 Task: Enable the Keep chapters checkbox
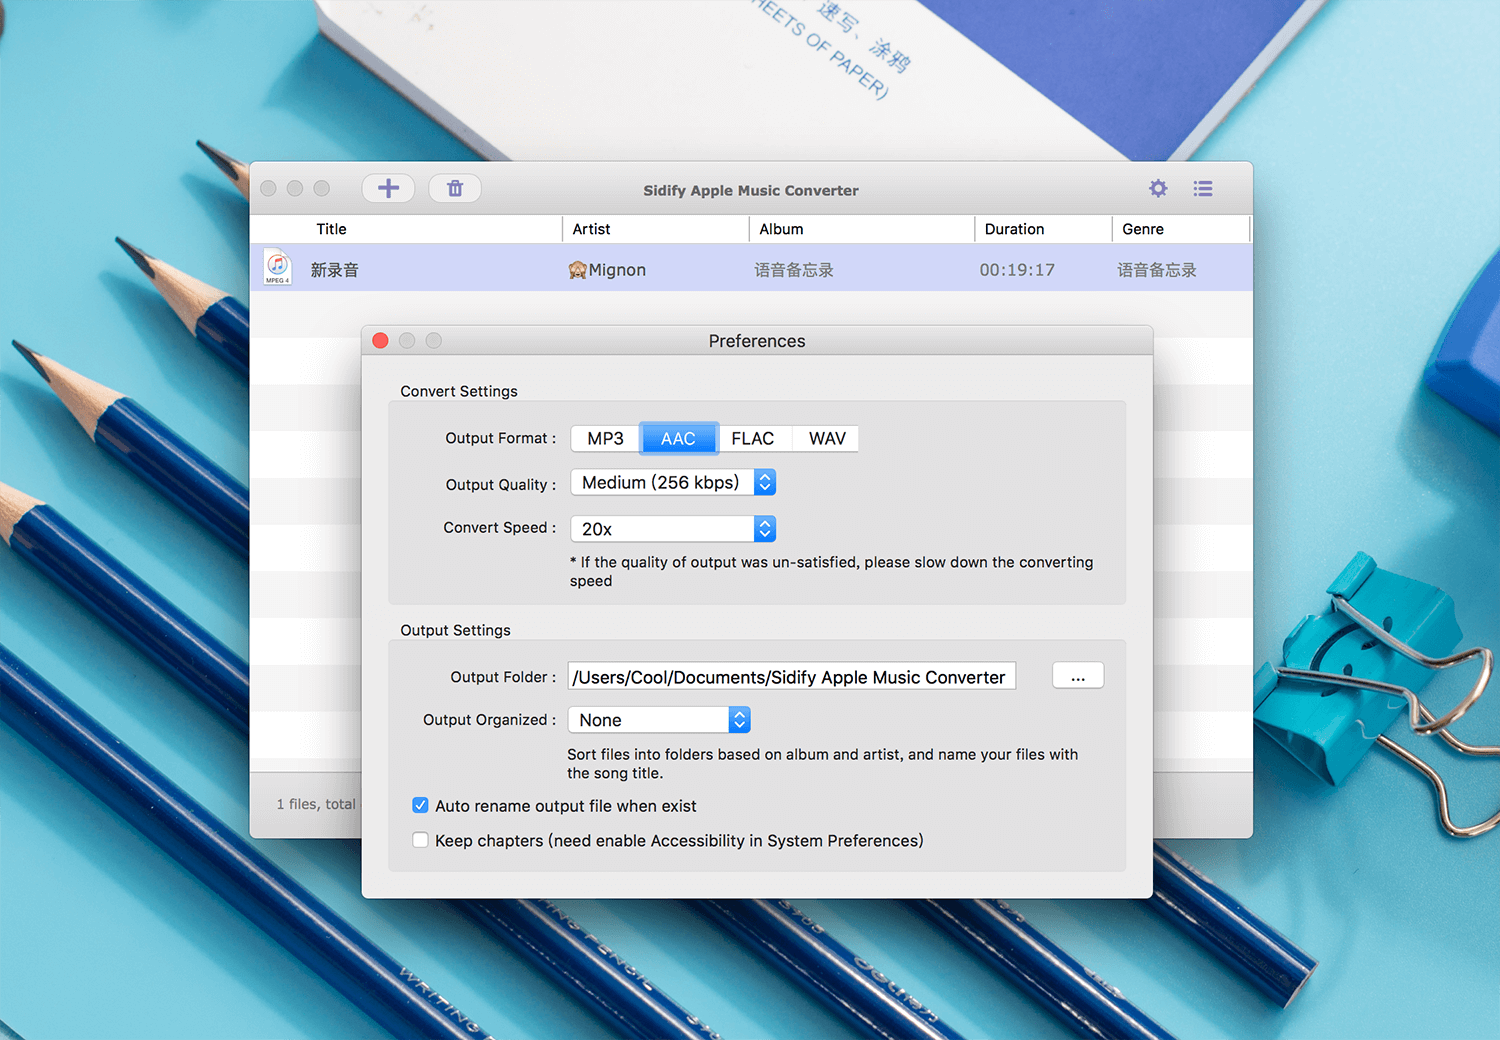[420, 840]
